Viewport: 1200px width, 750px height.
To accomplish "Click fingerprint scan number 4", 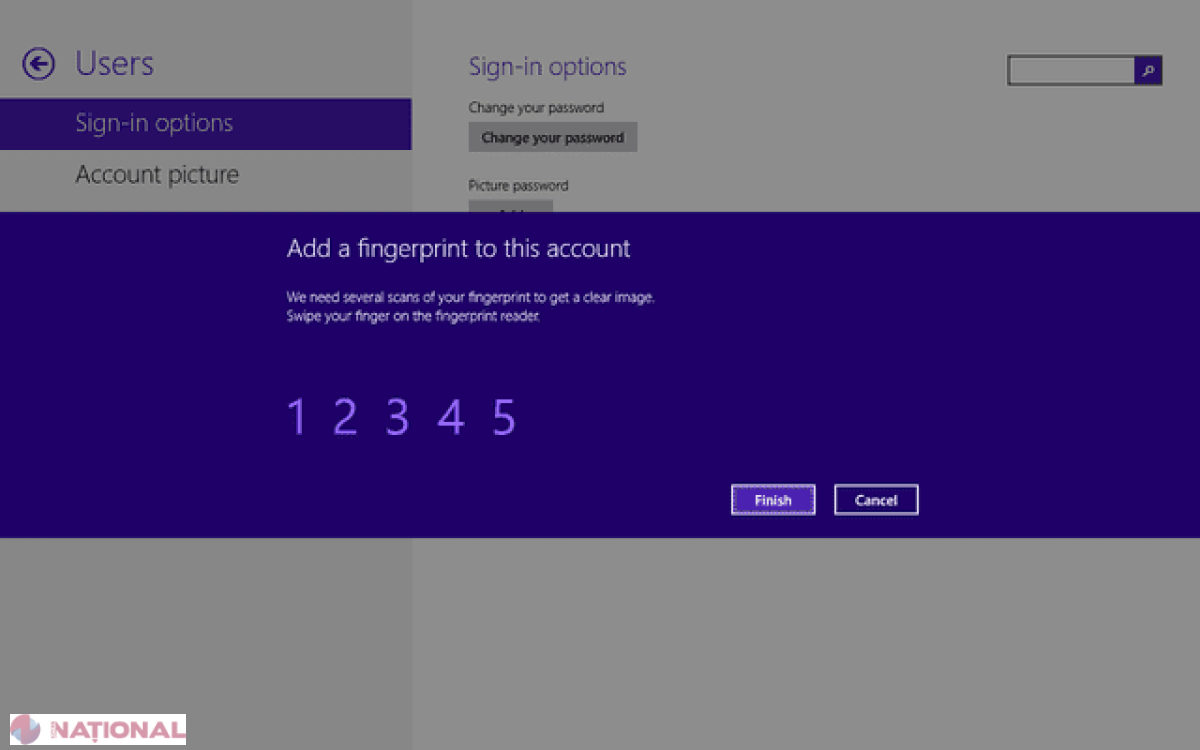I will coord(451,417).
